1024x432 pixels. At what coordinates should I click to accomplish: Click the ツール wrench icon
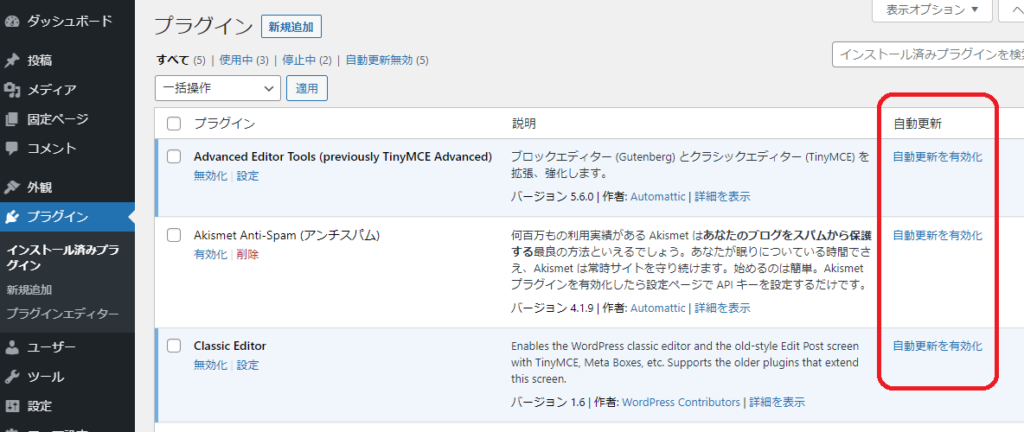coord(12,377)
